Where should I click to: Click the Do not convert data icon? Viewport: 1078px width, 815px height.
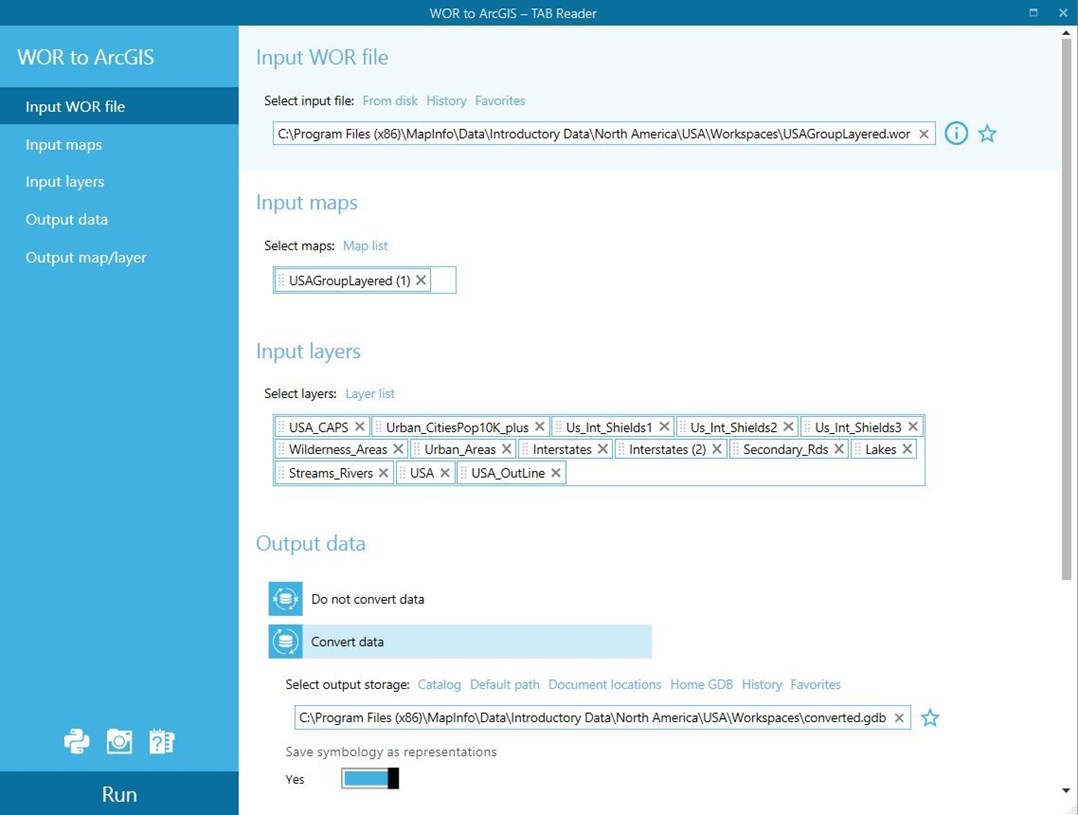[x=285, y=599]
